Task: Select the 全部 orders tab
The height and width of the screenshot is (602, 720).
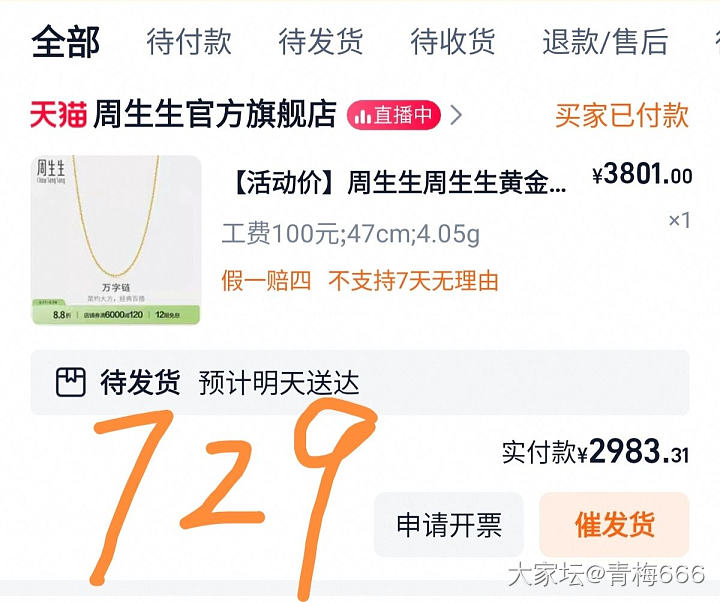Action: tap(66, 42)
